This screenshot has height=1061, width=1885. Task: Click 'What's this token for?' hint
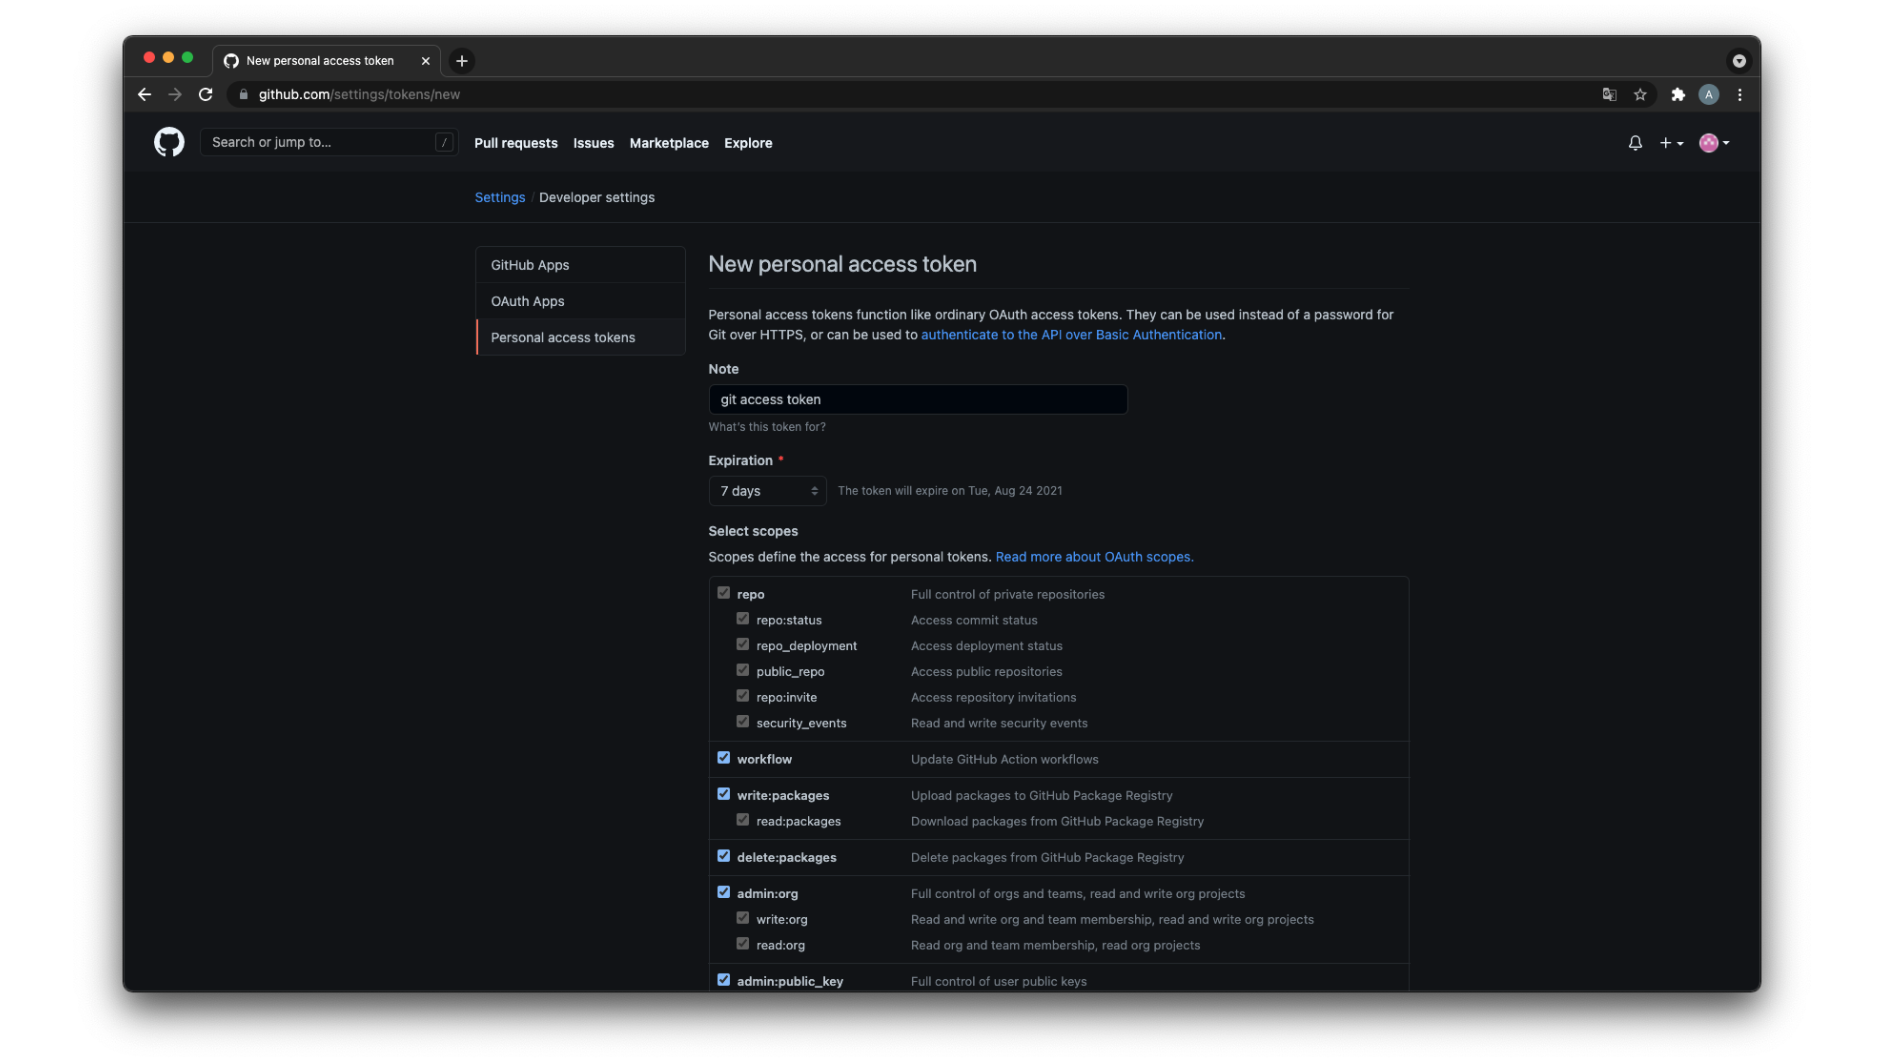click(767, 427)
